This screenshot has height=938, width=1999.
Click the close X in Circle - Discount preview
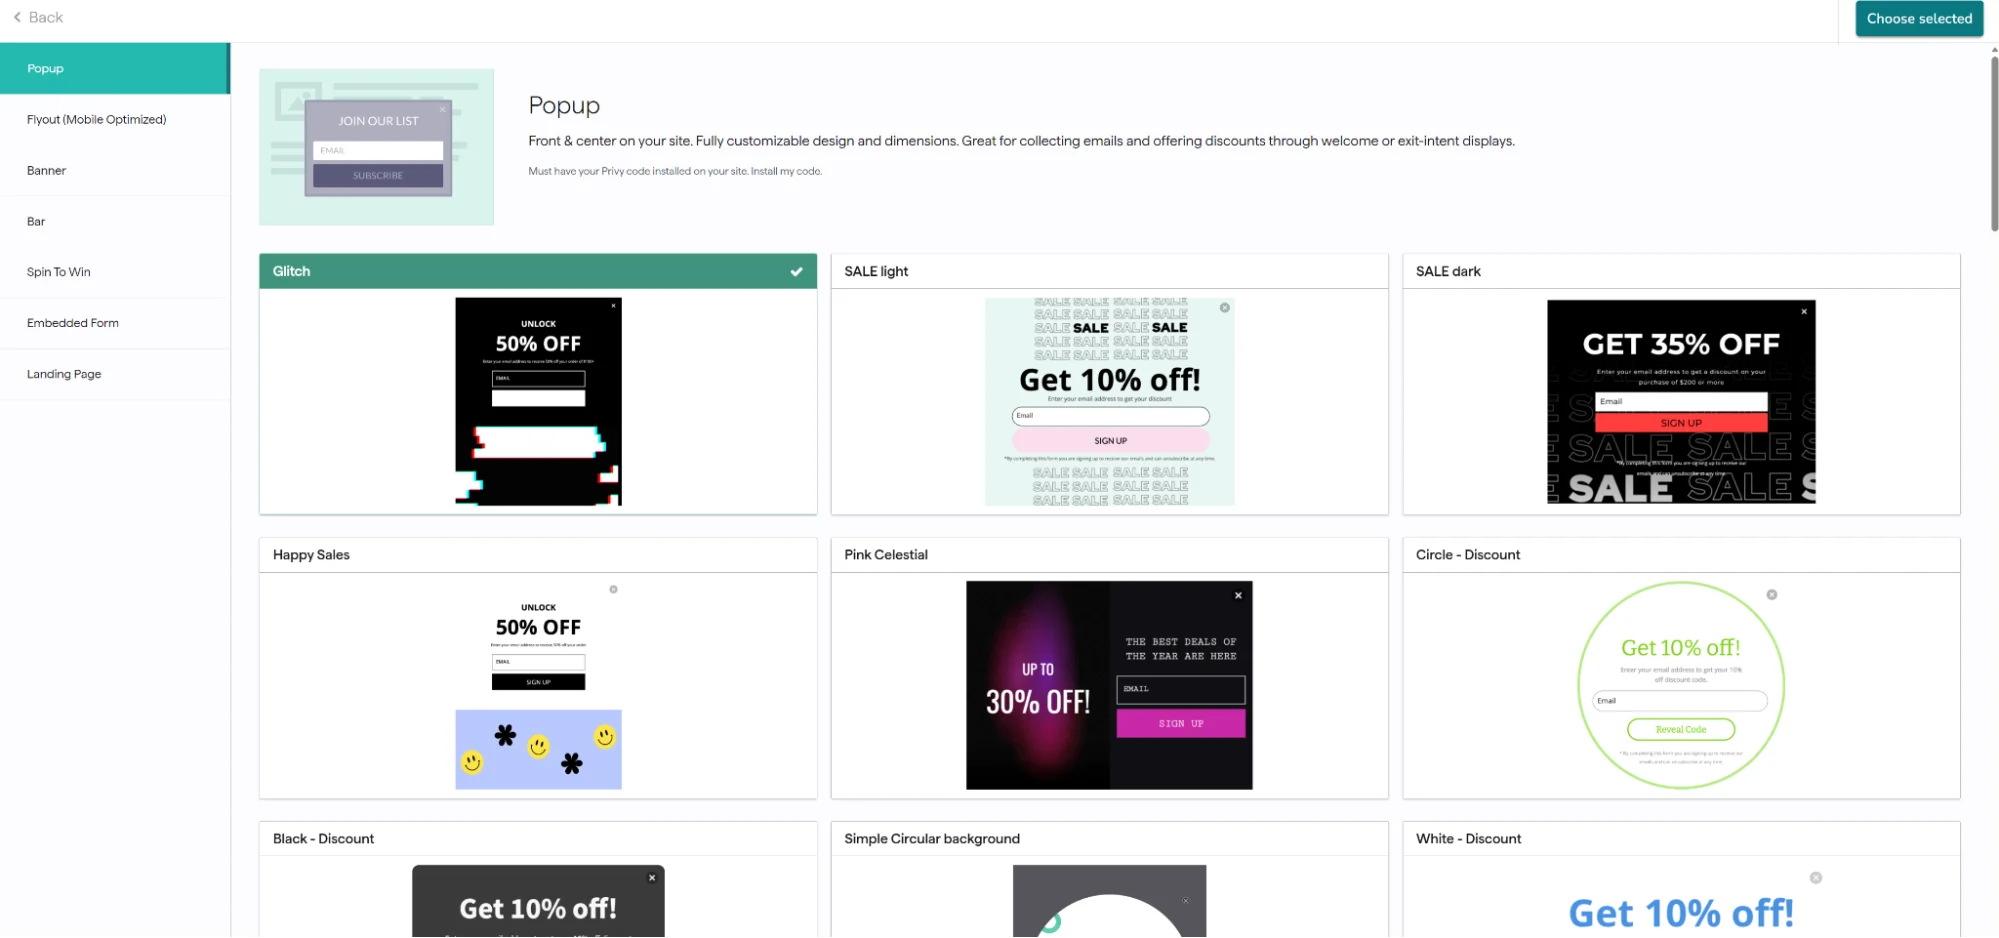1771,595
